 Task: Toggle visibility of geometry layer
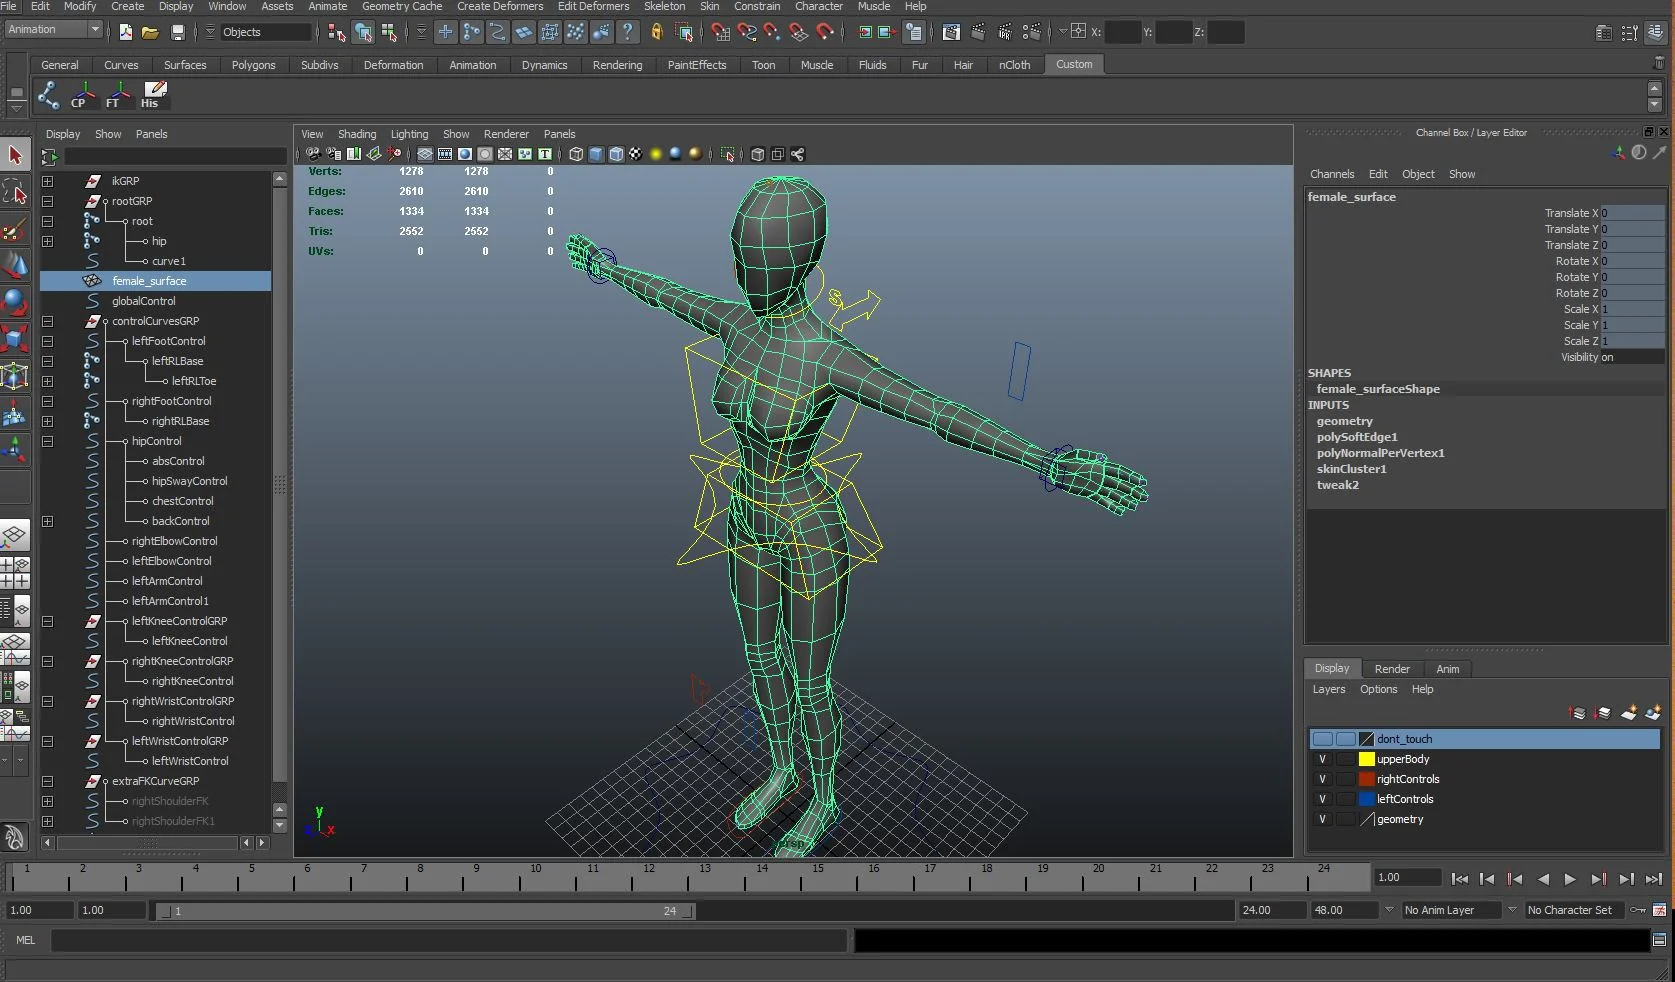click(x=1322, y=819)
